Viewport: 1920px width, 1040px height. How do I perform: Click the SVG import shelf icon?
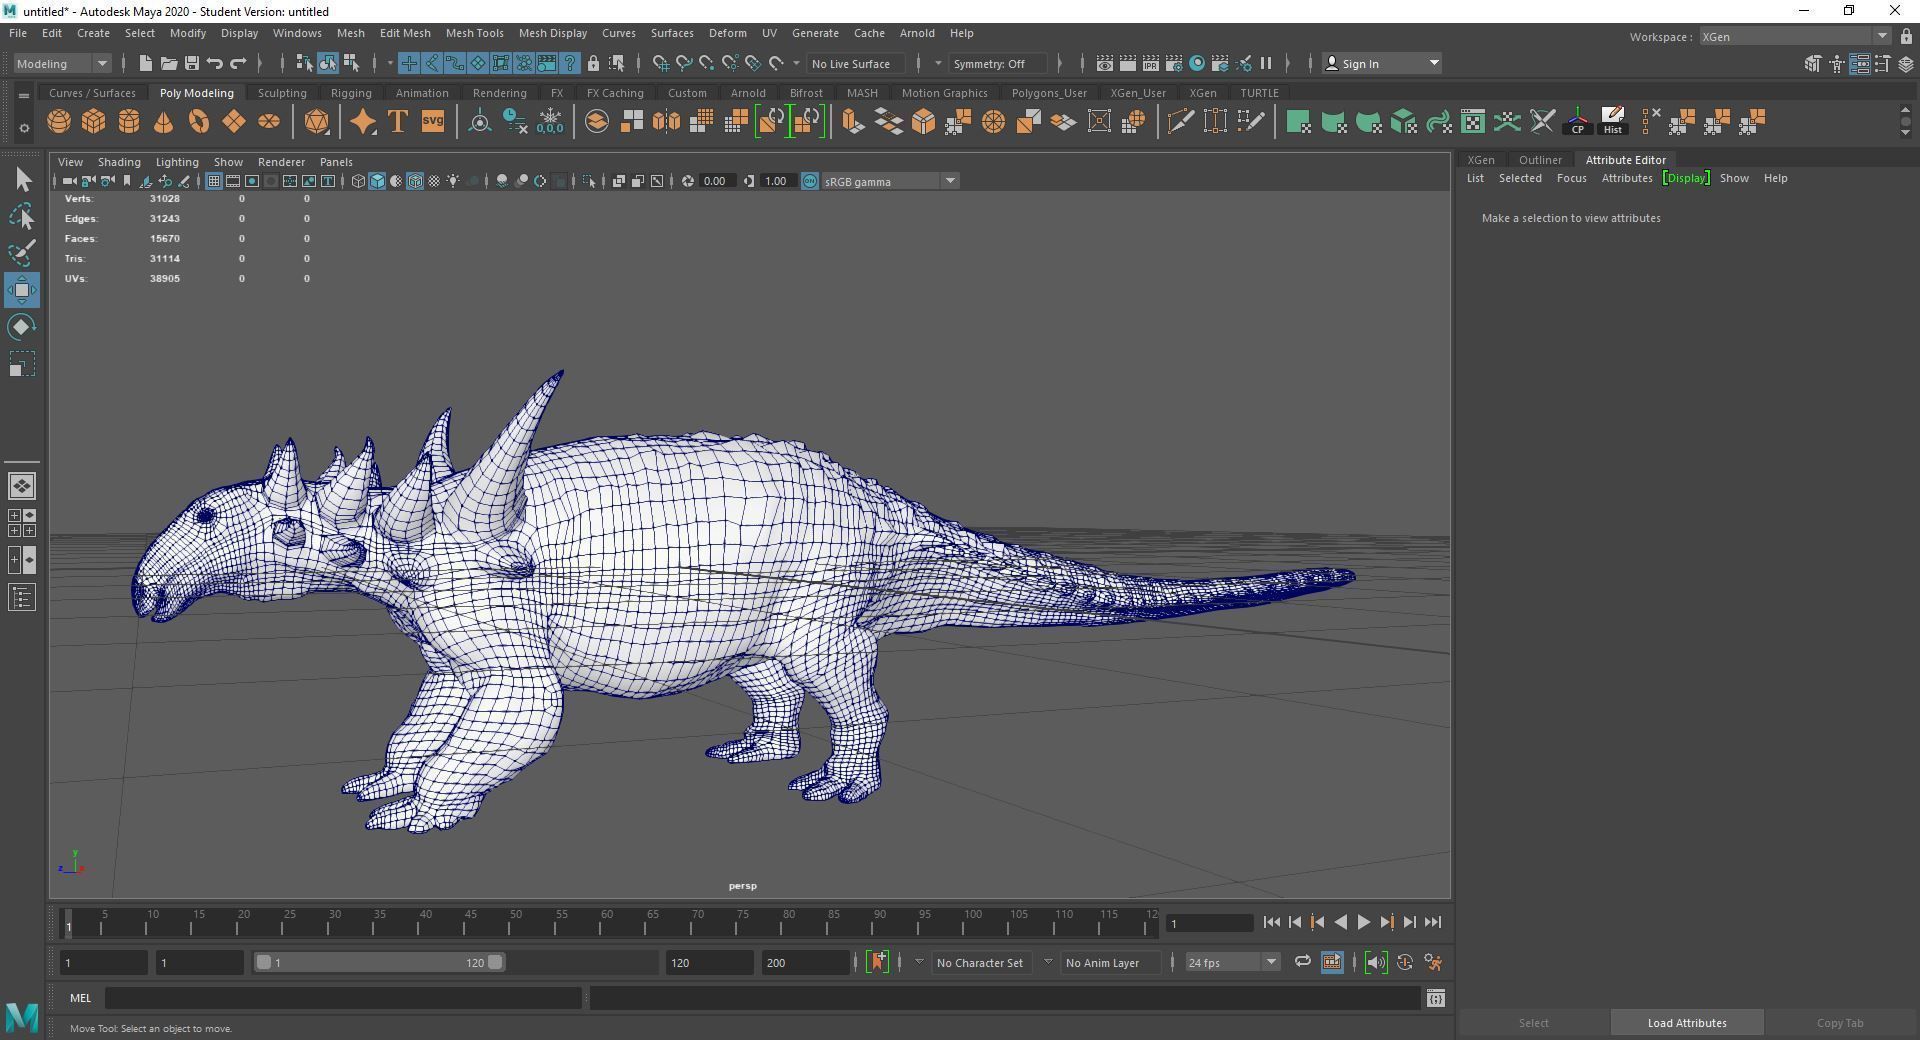432,122
